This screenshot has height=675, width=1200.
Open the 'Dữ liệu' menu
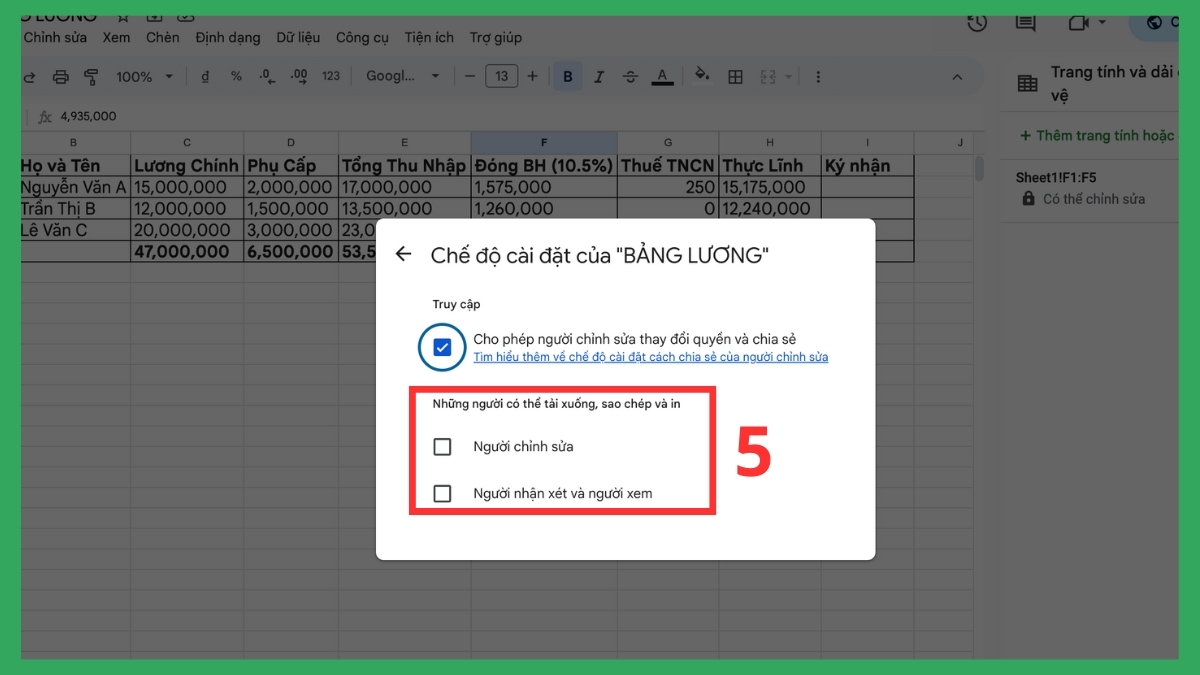299,37
